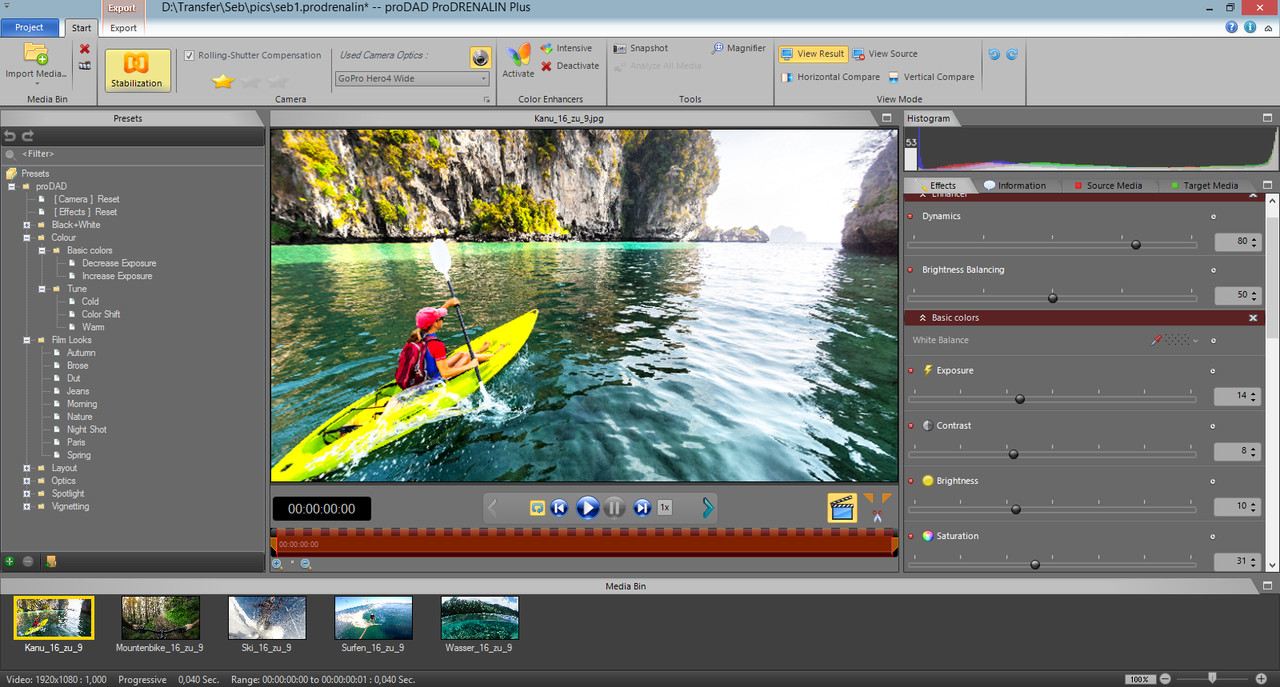Open Import Media in Media Bin
The height and width of the screenshot is (687, 1280).
[36, 62]
